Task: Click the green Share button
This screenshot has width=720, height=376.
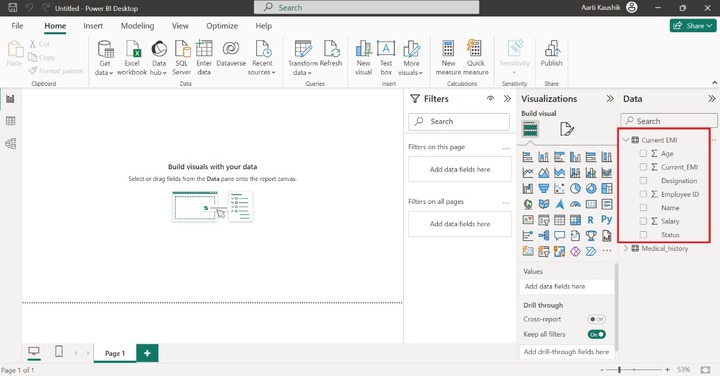Action: pyautogui.click(x=693, y=26)
